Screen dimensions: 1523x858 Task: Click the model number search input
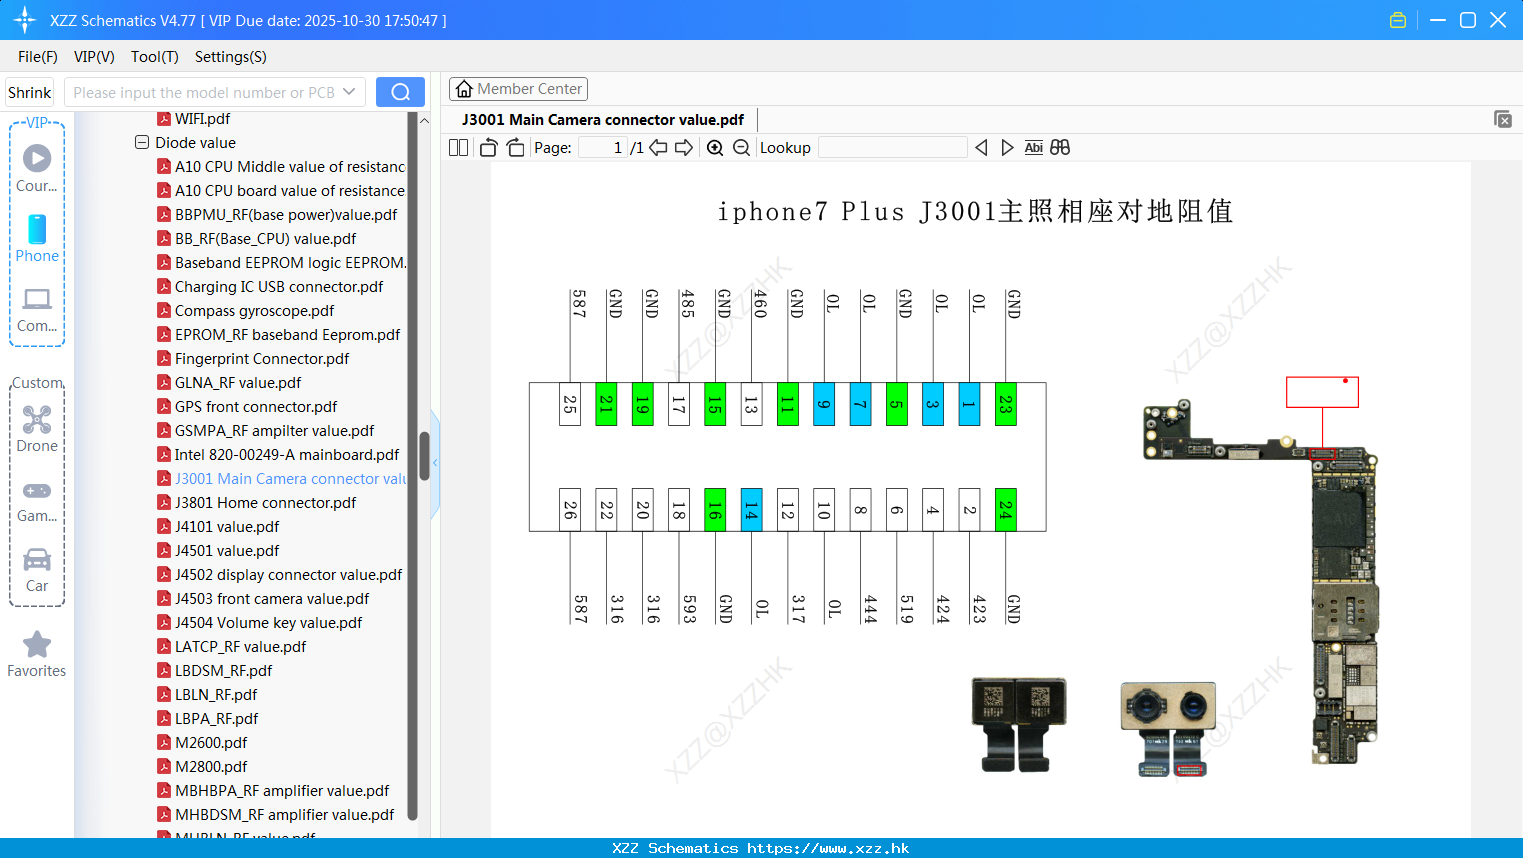click(203, 92)
